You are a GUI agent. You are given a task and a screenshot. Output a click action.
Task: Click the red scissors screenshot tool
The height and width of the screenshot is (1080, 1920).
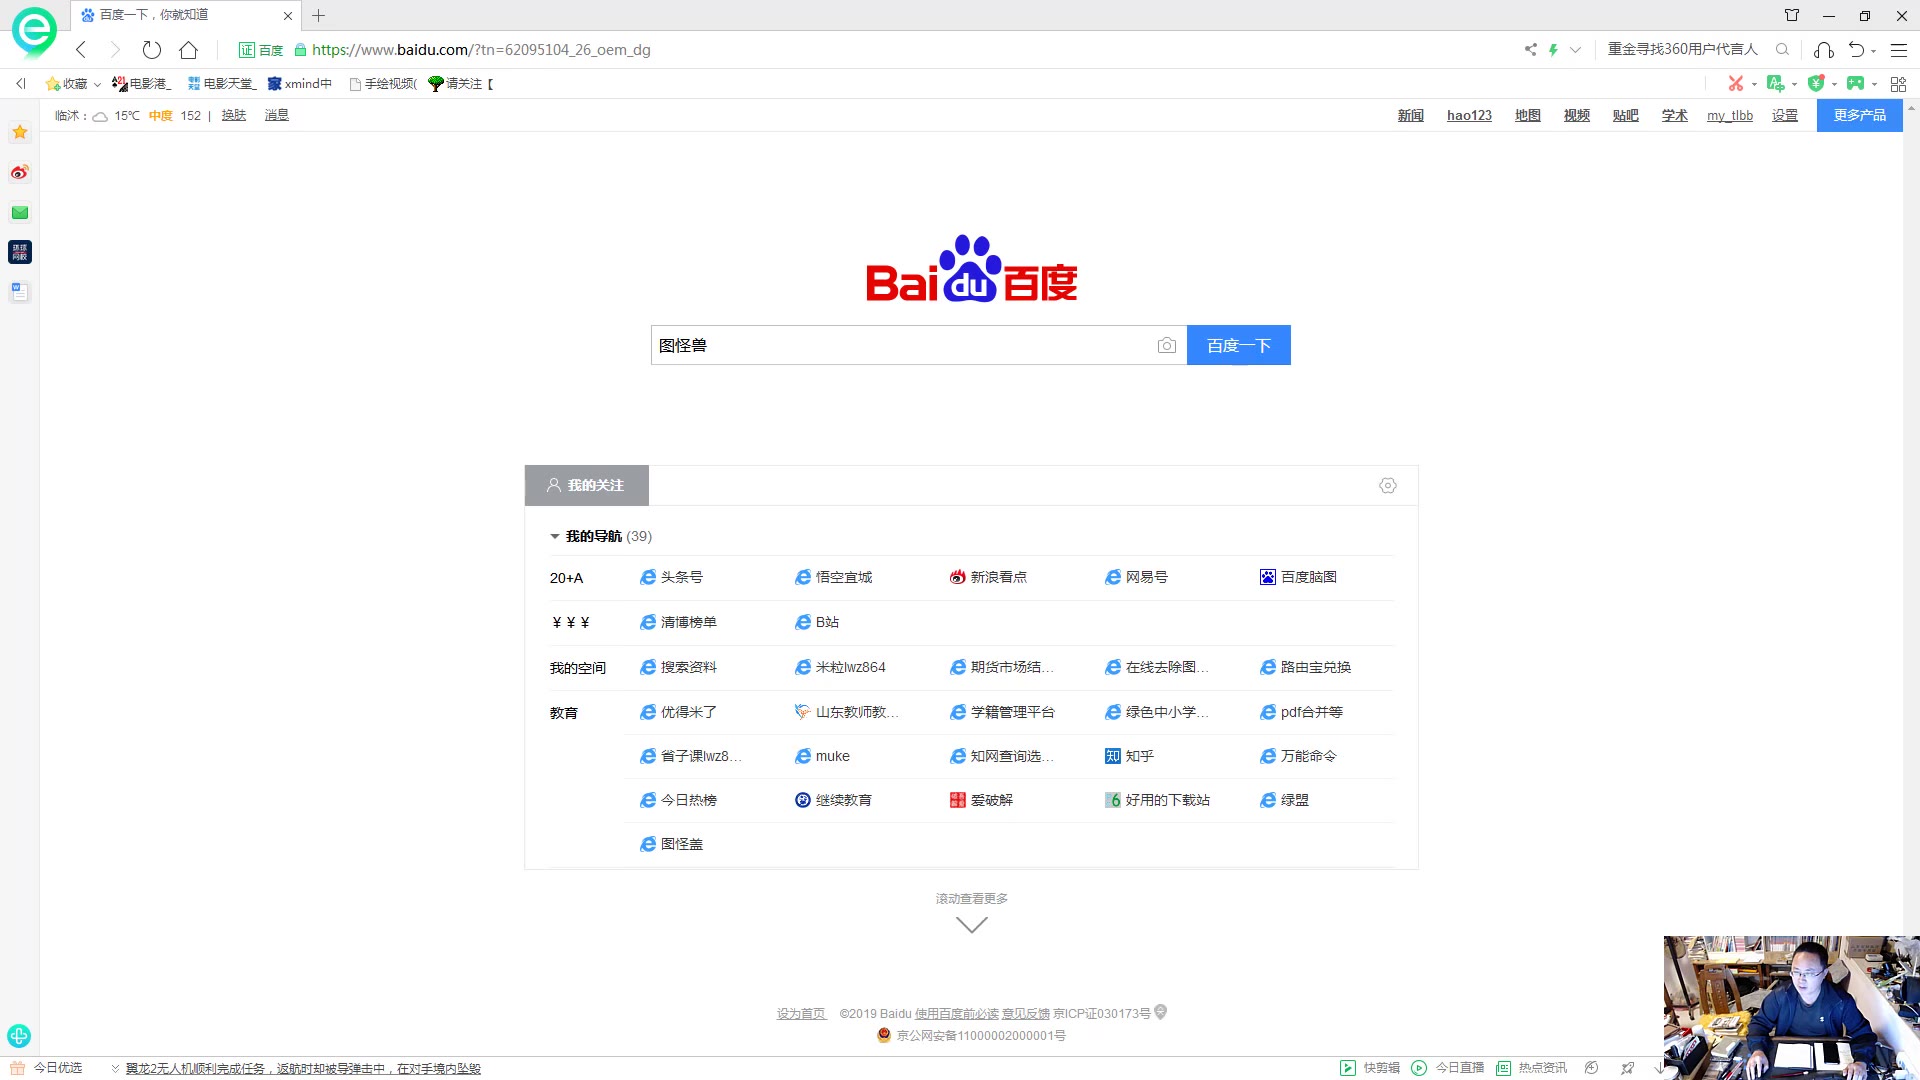(x=1736, y=84)
